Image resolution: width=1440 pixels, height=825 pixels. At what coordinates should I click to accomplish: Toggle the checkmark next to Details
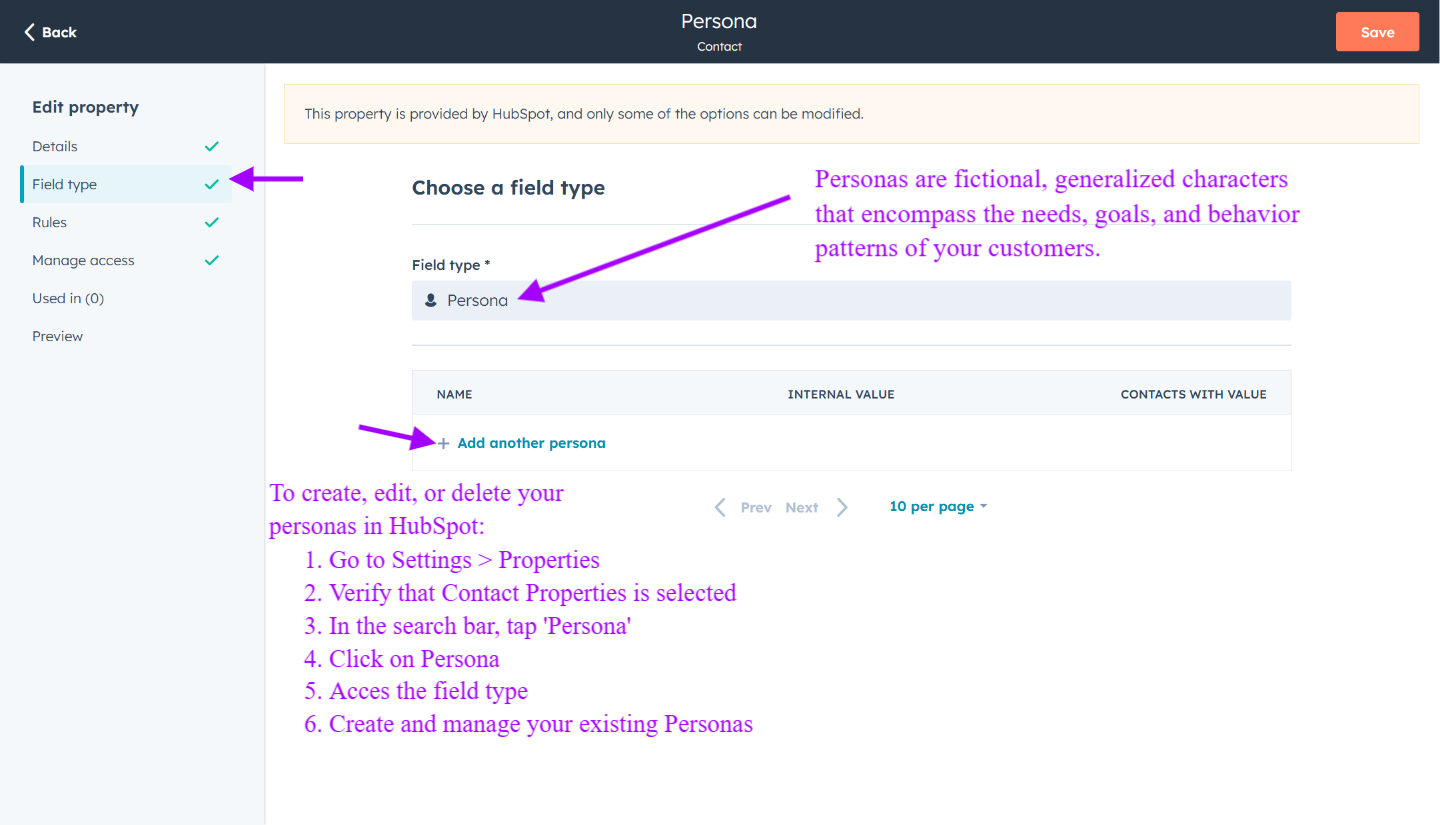211,146
